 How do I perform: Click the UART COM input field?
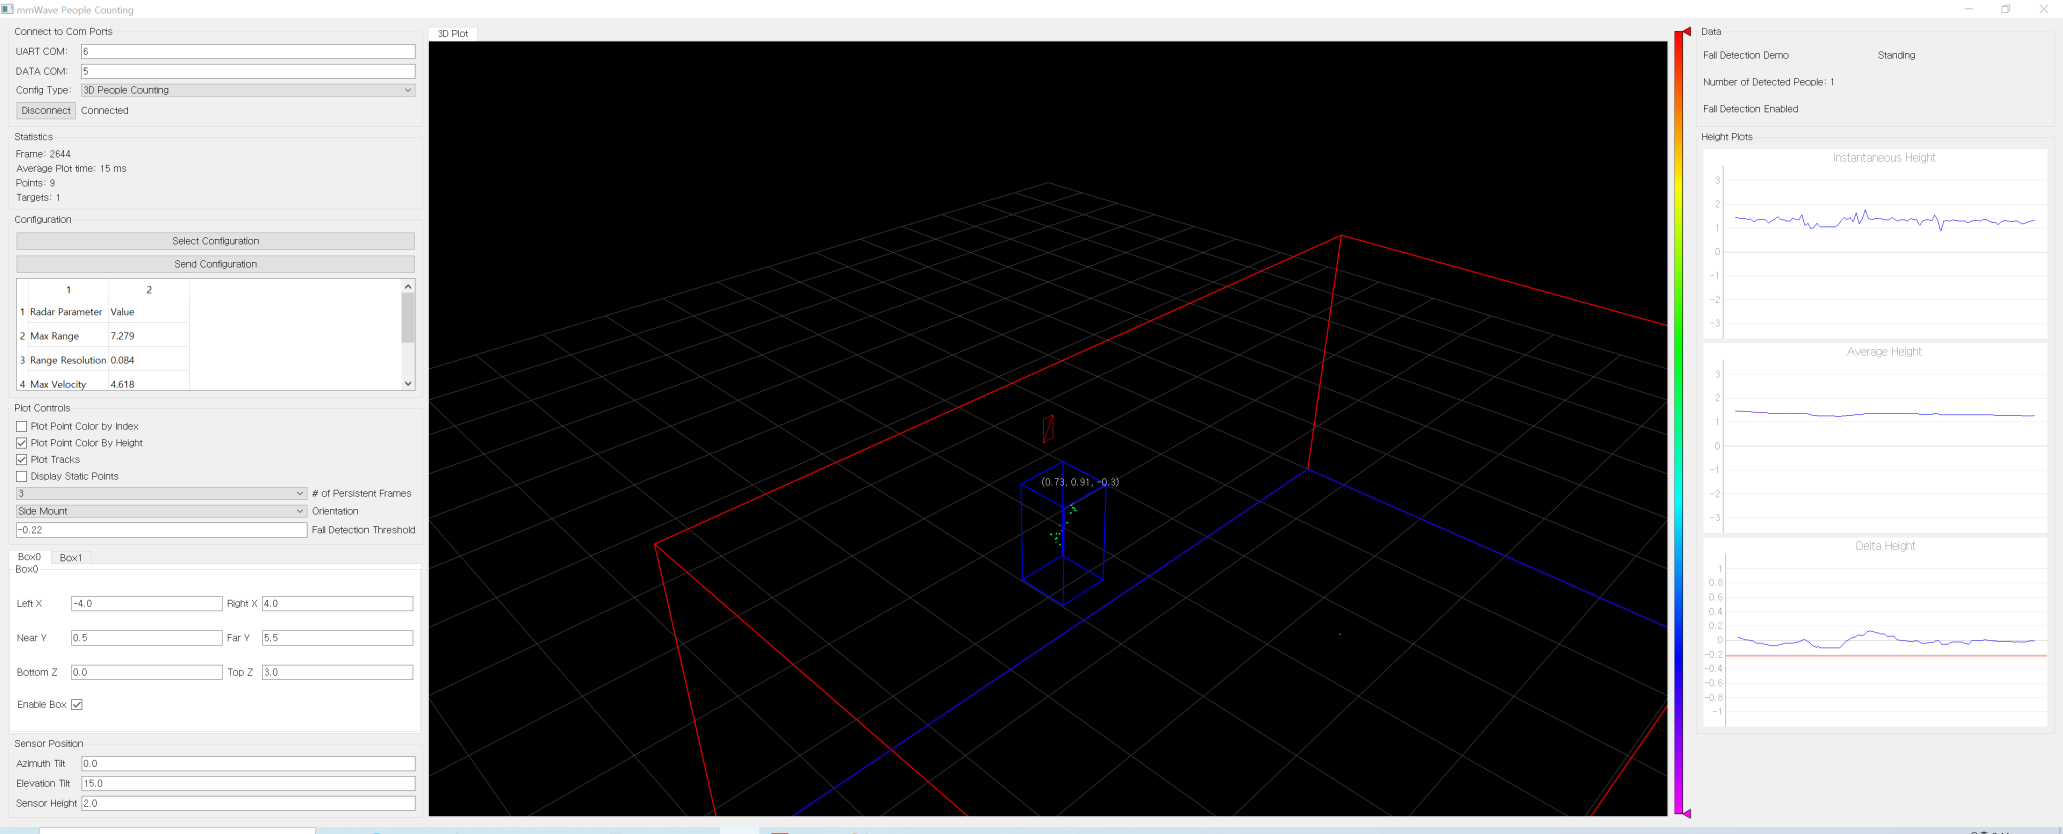click(248, 52)
